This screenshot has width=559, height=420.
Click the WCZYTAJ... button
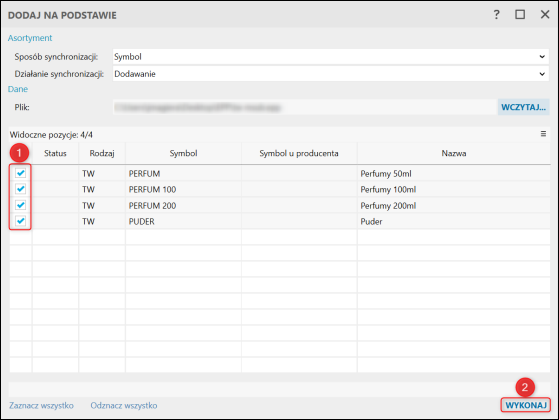[x=523, y=107]
